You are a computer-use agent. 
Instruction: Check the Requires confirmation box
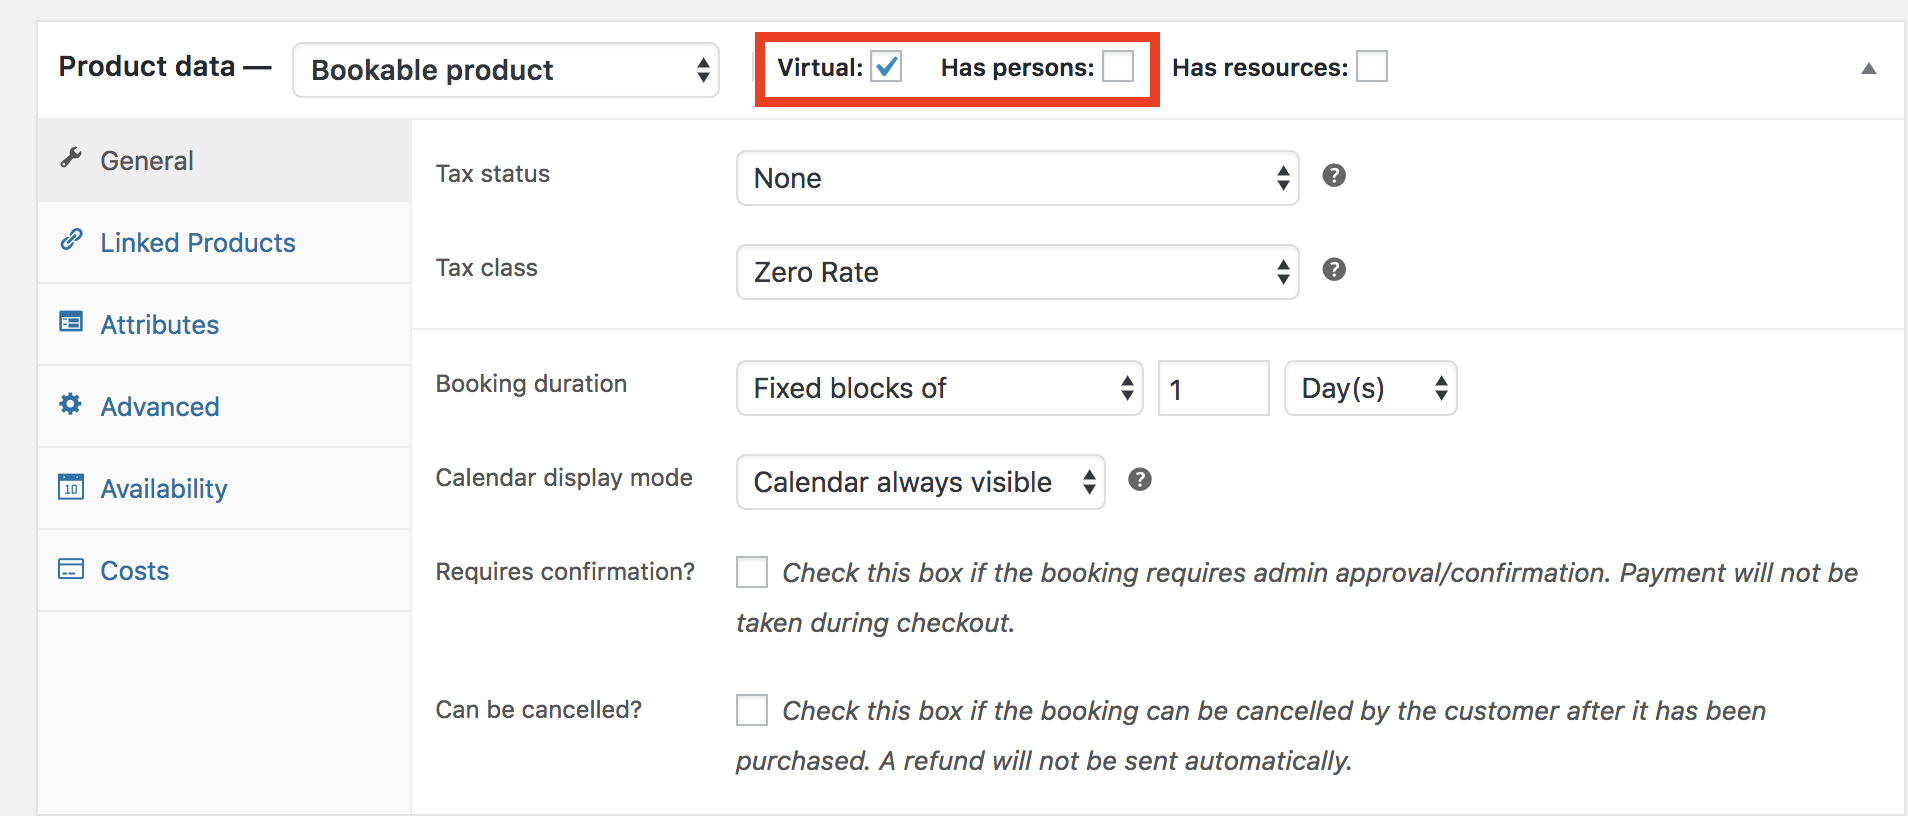tap(752, 572)
